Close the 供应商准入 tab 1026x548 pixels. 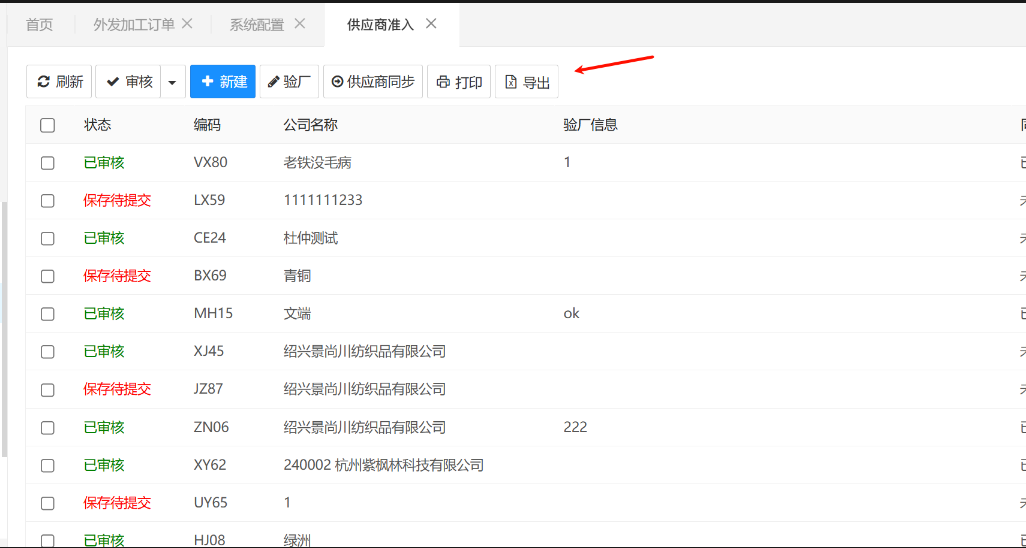coord(431,24)
